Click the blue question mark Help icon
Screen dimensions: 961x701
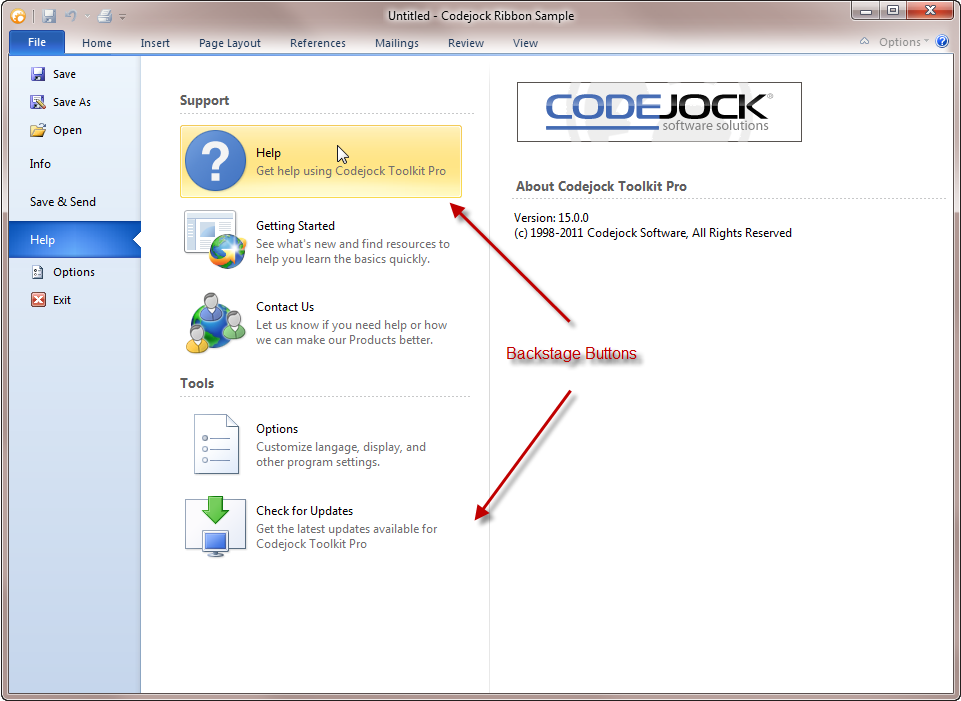click(215, 161)
